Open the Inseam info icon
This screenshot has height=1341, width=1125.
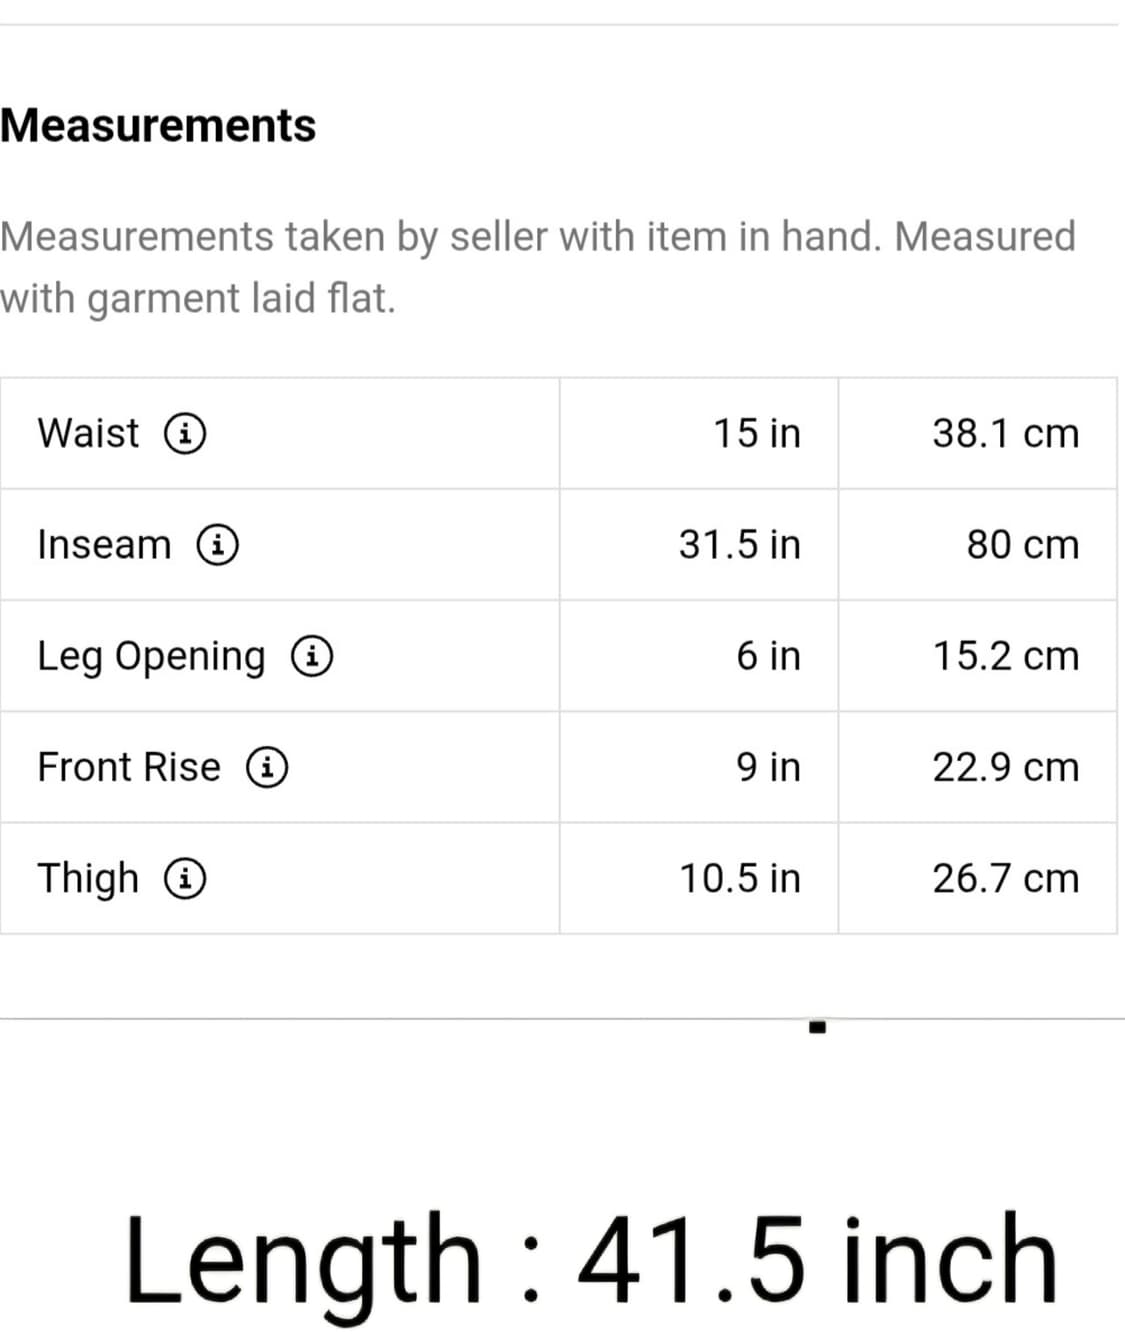click(x=217, y=544)
